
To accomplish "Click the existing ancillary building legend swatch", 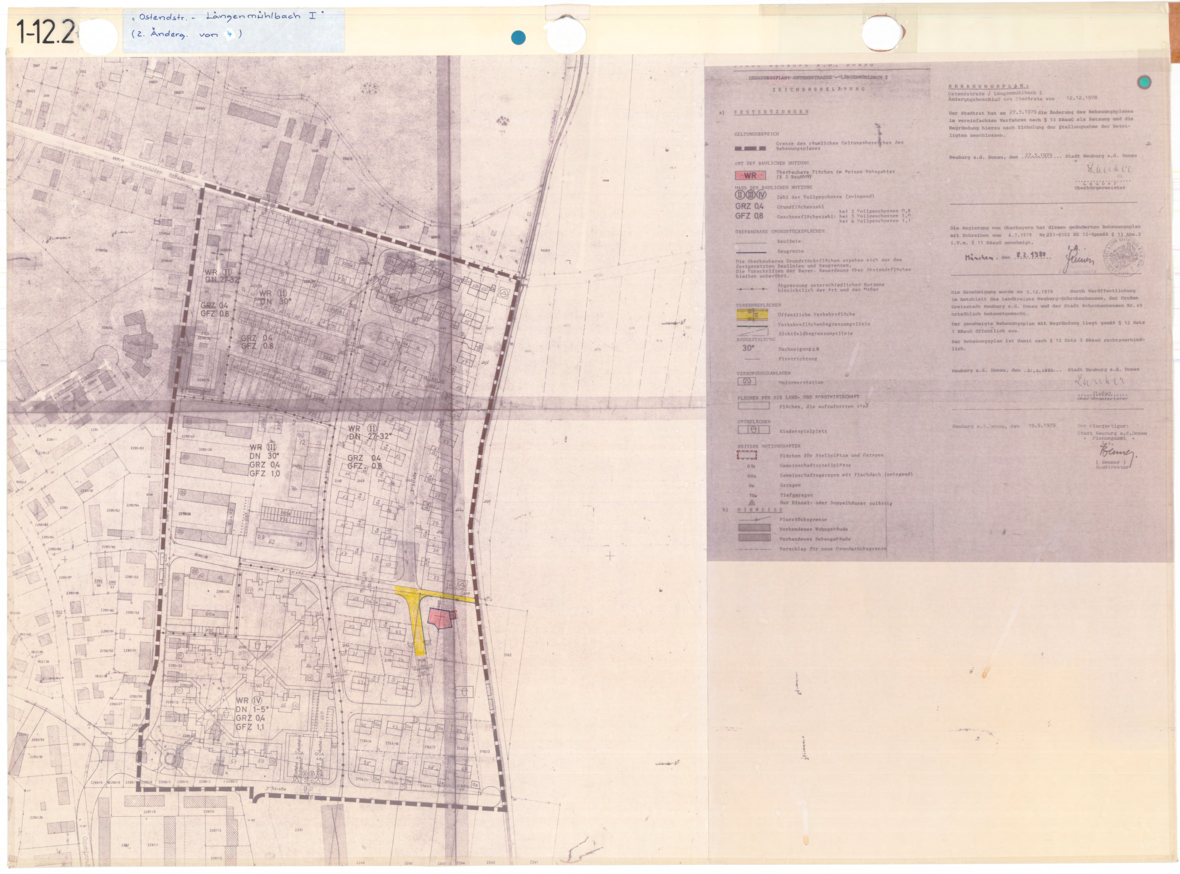I will (x=754, y=537).
